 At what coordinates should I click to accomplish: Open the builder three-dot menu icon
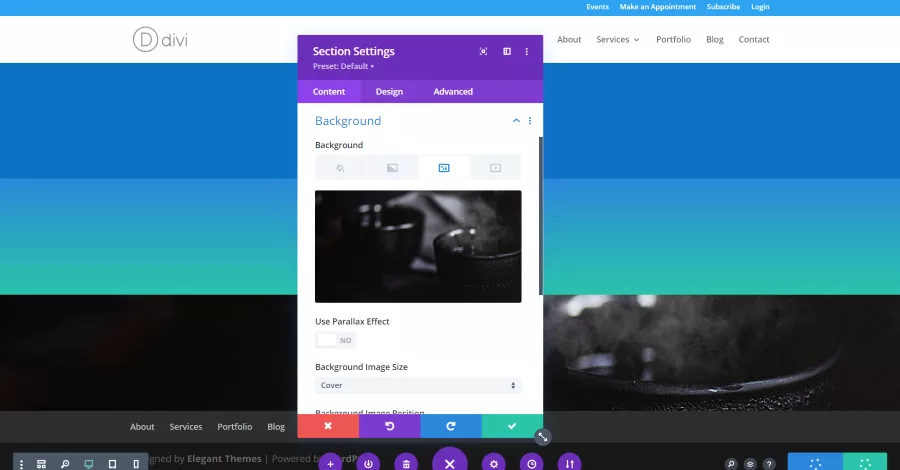21,464
